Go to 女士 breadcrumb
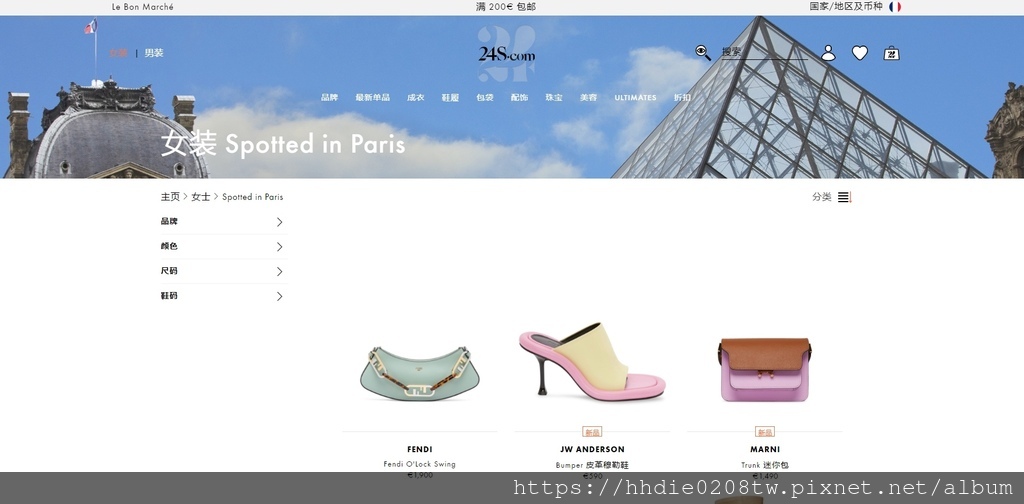 pos(200,197)
